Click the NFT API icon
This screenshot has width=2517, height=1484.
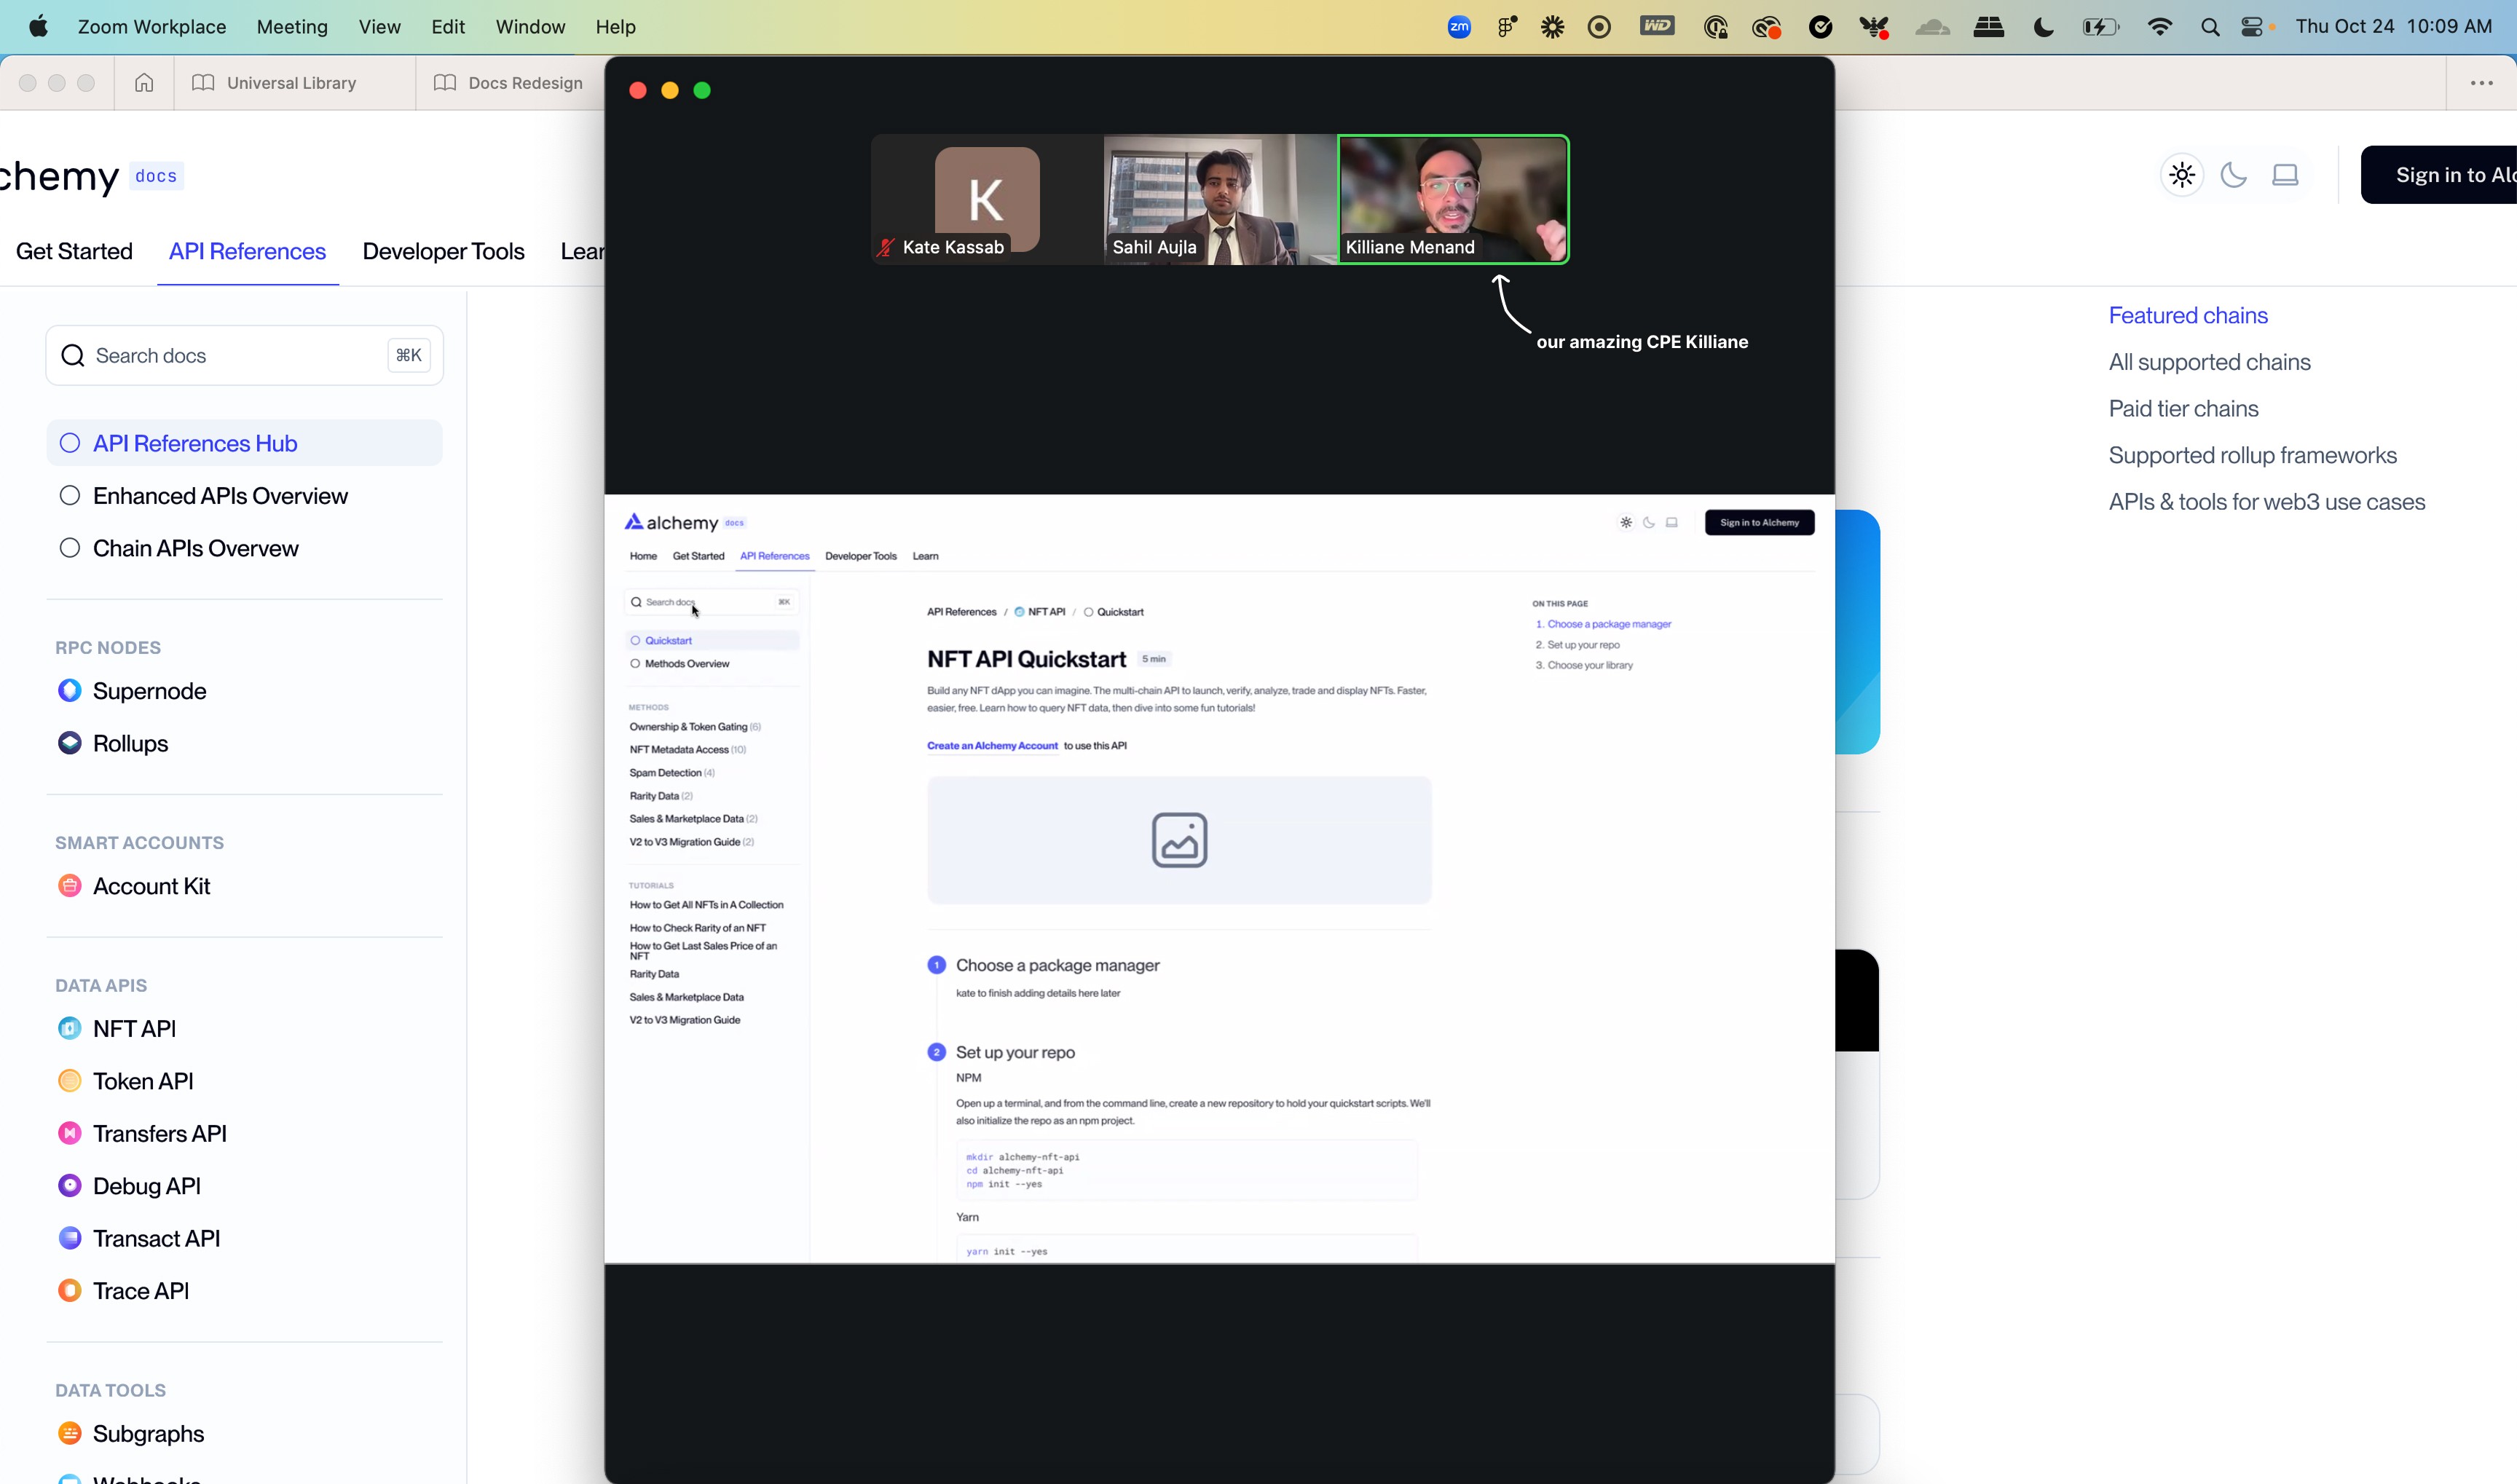point(69,1029)
